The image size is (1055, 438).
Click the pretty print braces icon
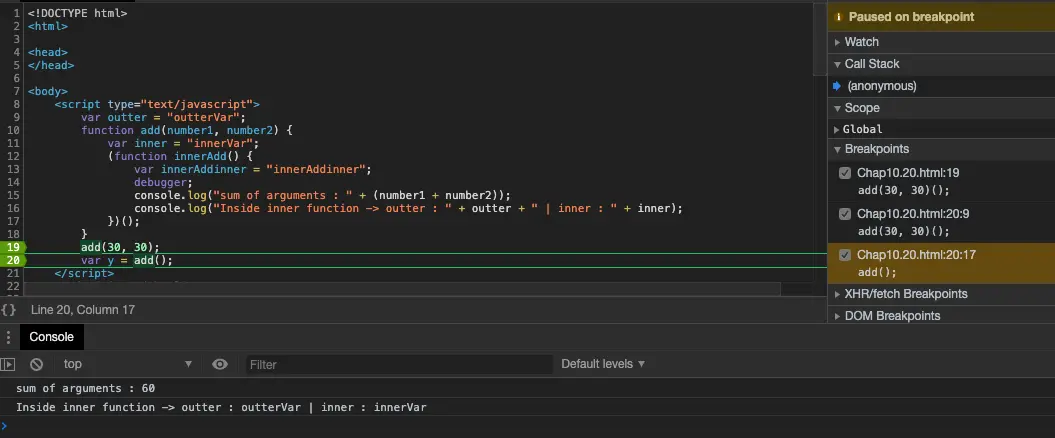(8, 309)
